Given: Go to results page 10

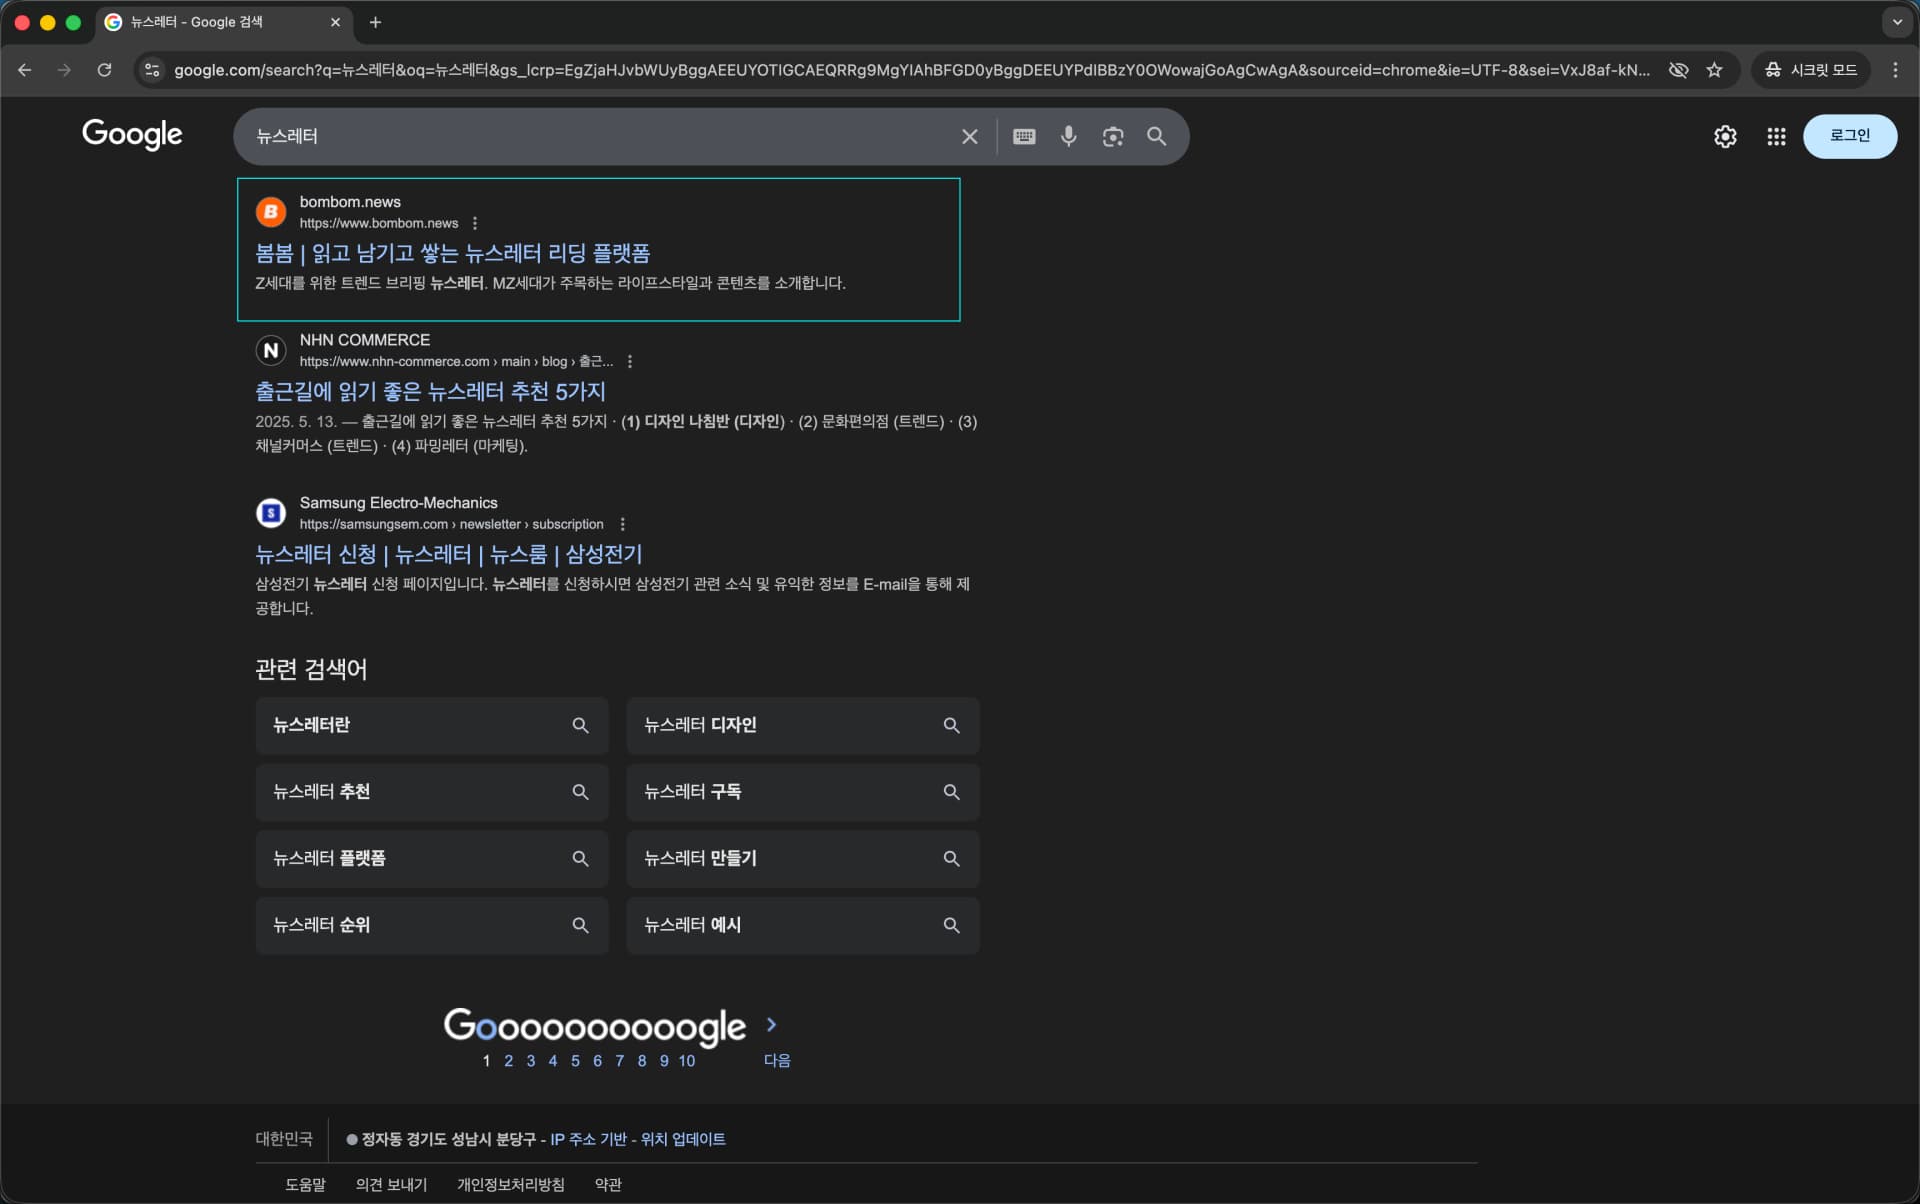Looking at the screenshot, I should tap(687, 1061).
